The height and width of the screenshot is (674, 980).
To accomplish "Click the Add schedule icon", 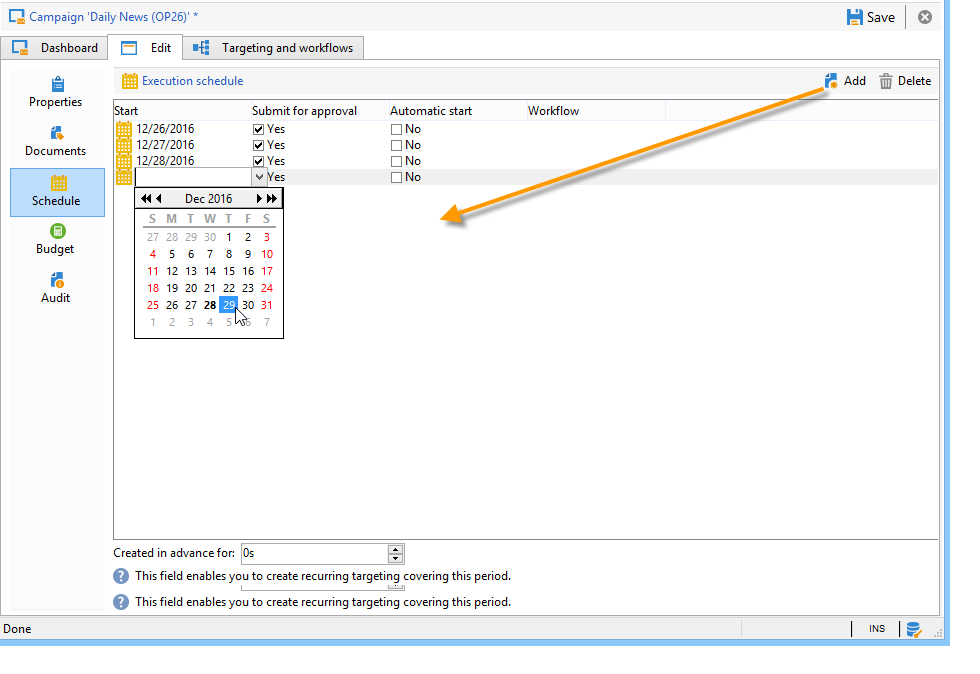I will click(x=831, y=81).
